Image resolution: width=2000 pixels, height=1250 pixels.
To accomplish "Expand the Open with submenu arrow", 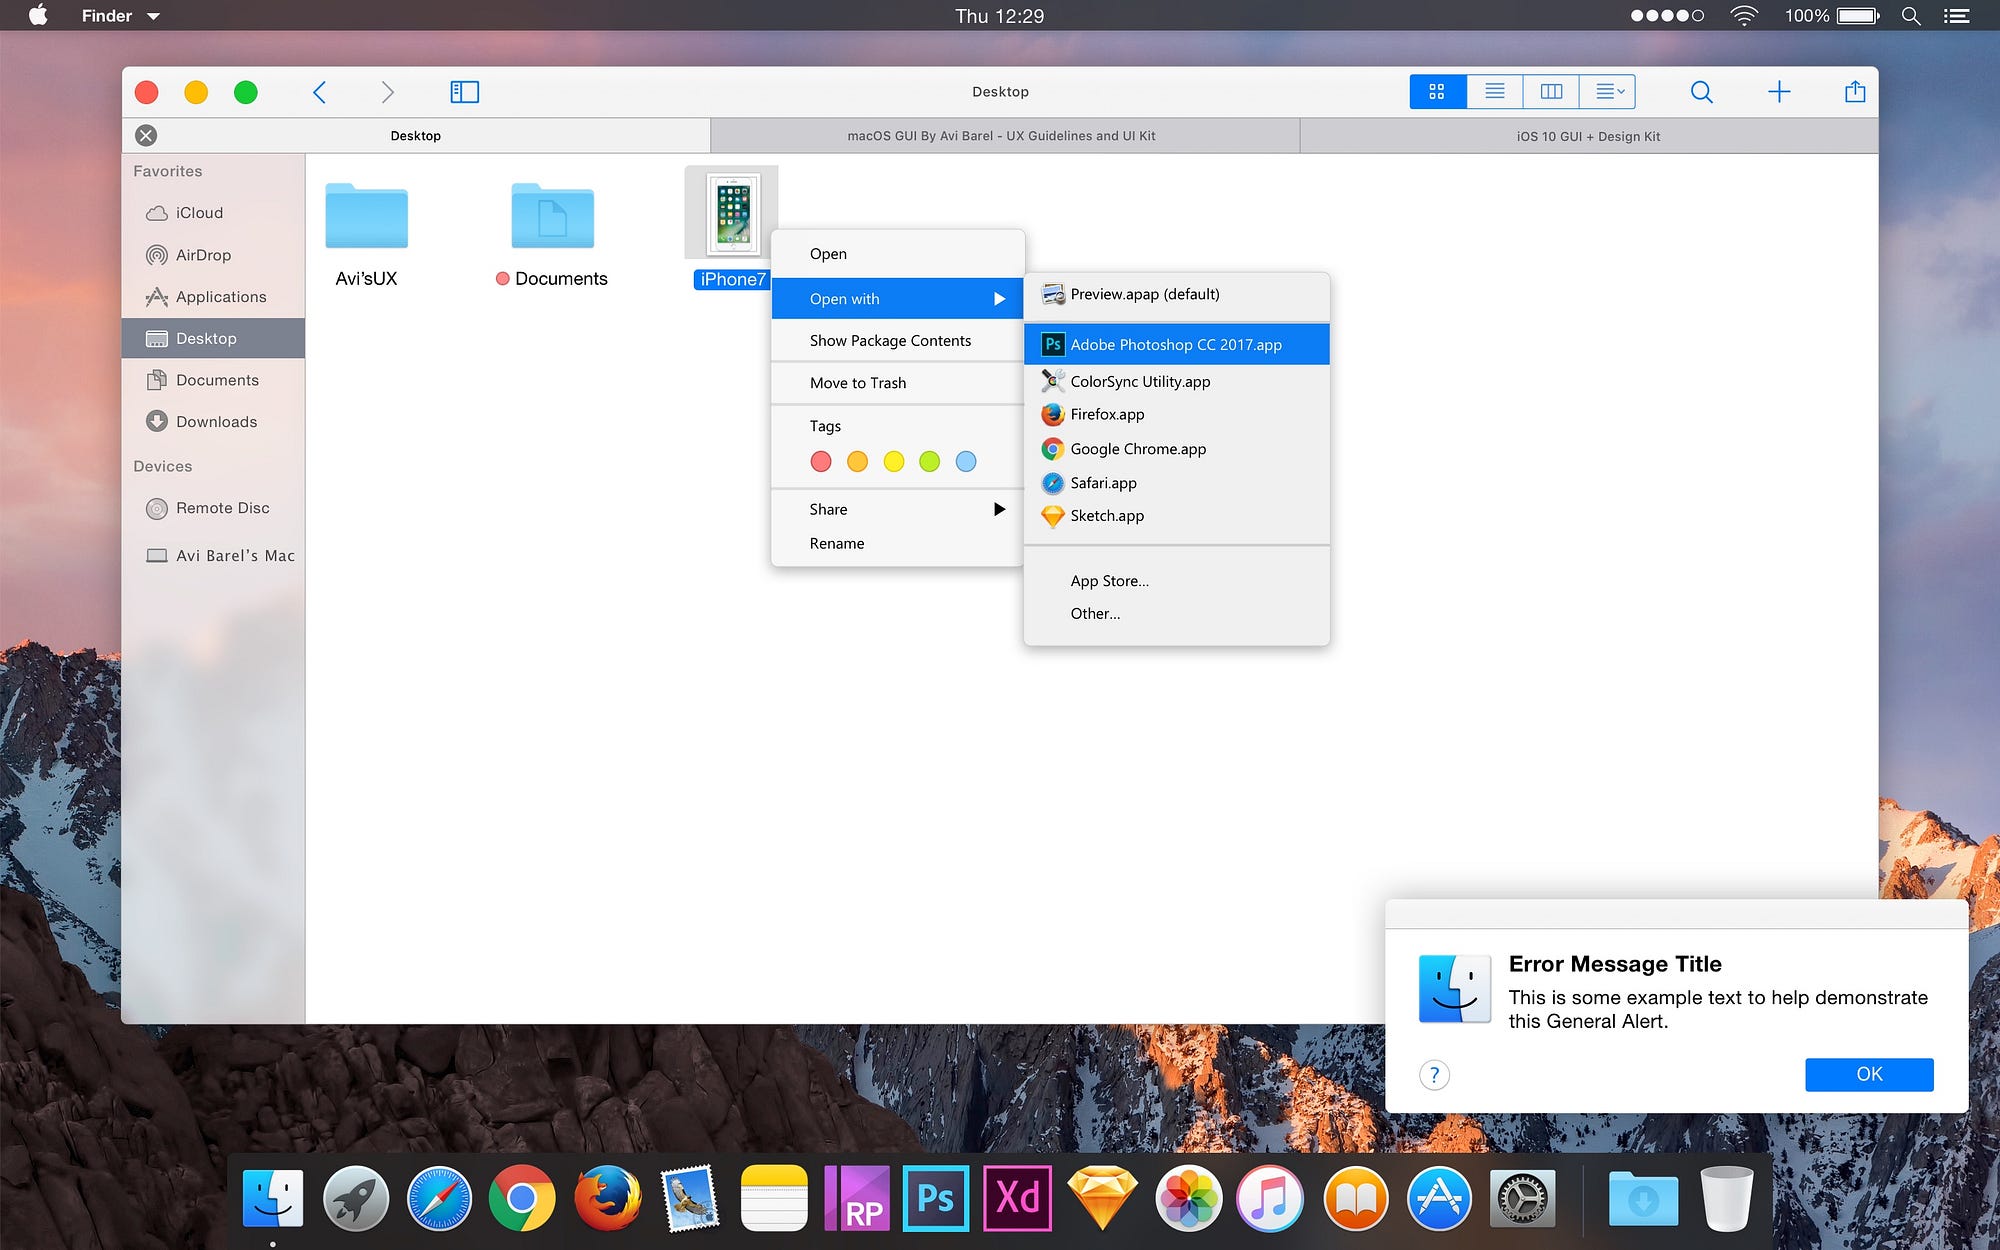I will click(999, 299).
